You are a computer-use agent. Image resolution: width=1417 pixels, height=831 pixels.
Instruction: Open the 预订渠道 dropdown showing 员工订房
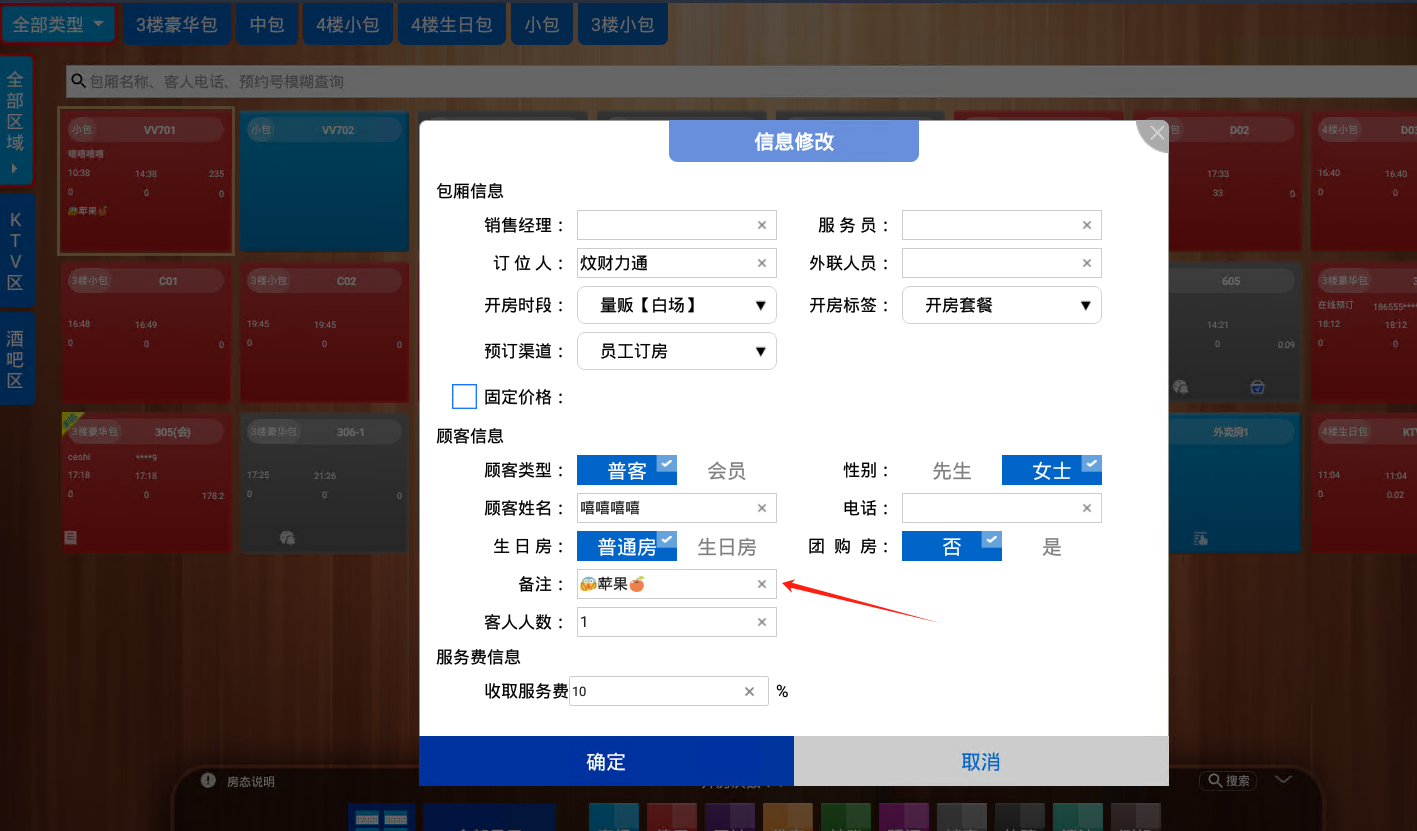pos(677,351)
